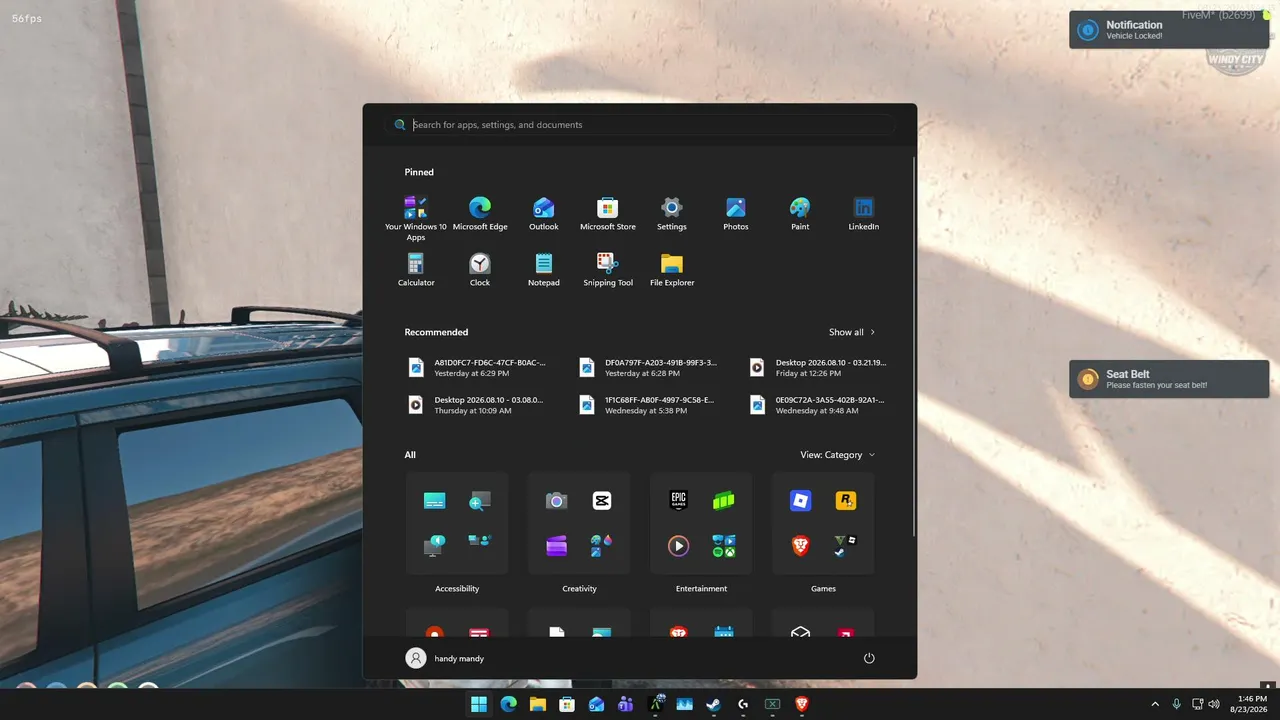
Task: Show hidden system tray icons
Action: pyautogui.click(x=1155, y=704)
